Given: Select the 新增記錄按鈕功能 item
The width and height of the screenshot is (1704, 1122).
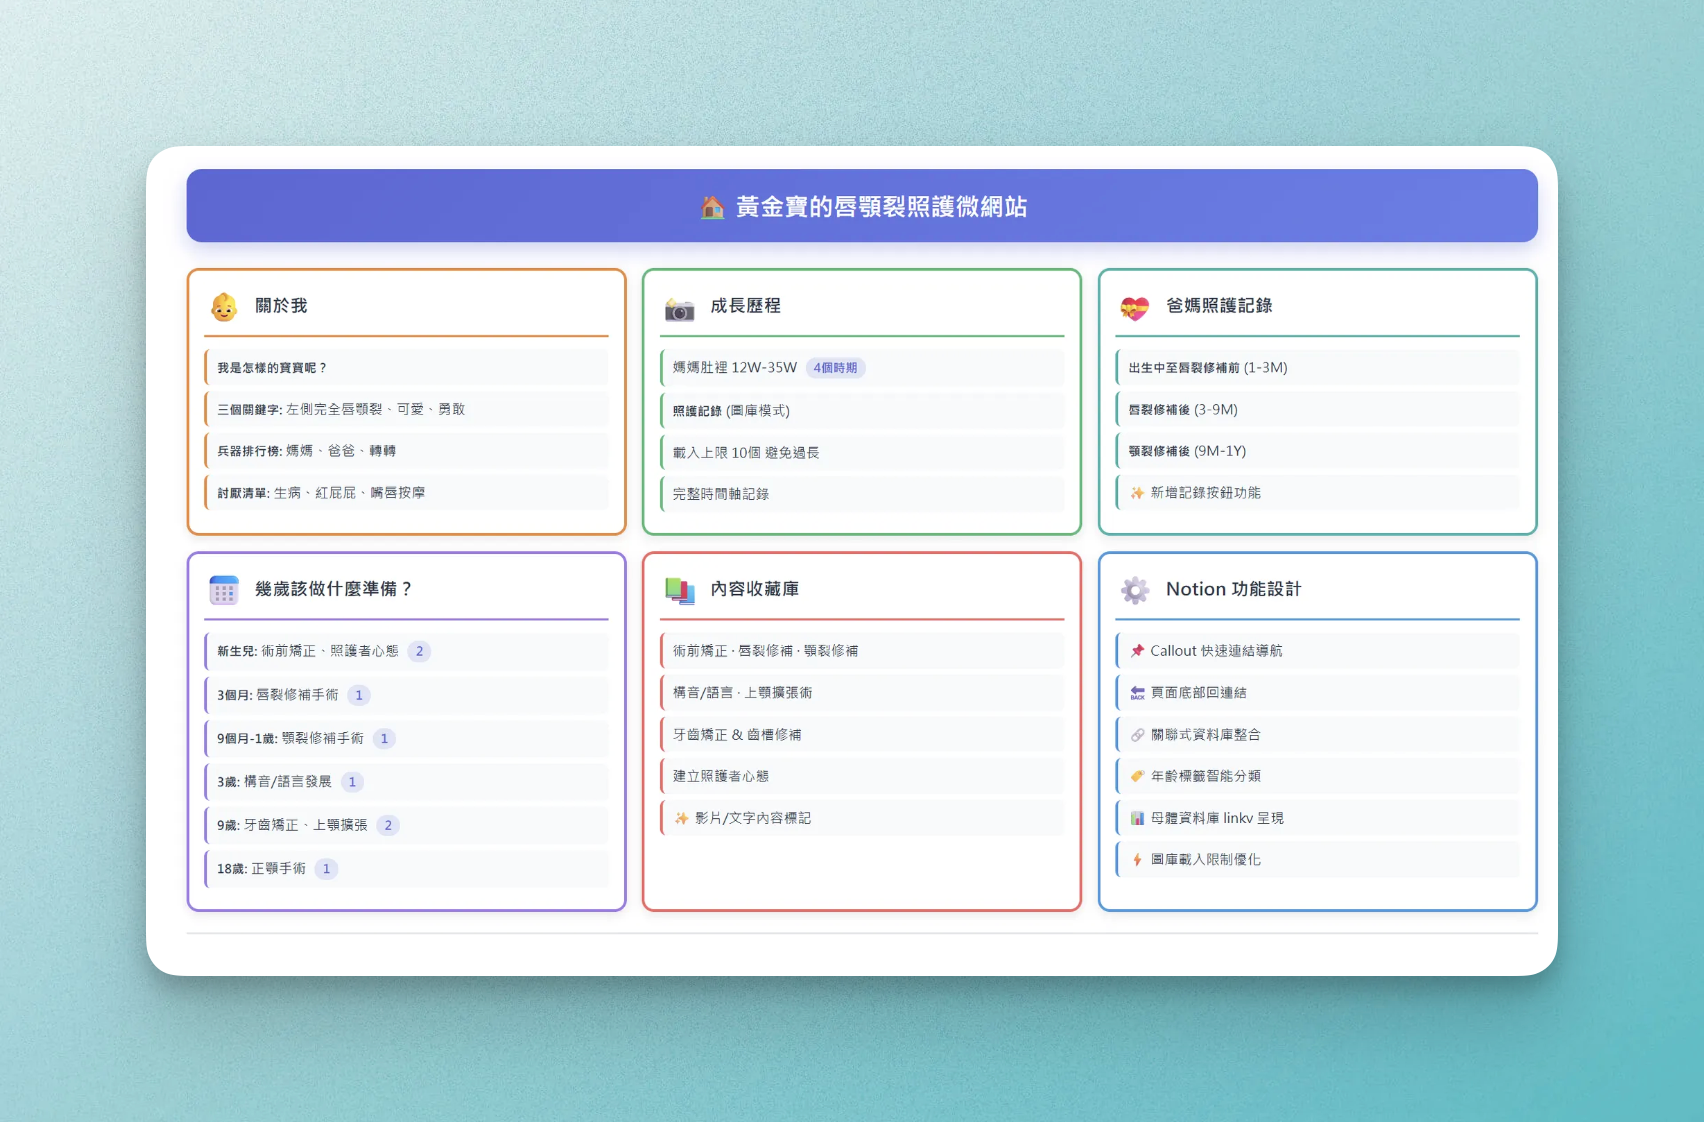Looking at the screenshot, I should (x=1205, y=493).
